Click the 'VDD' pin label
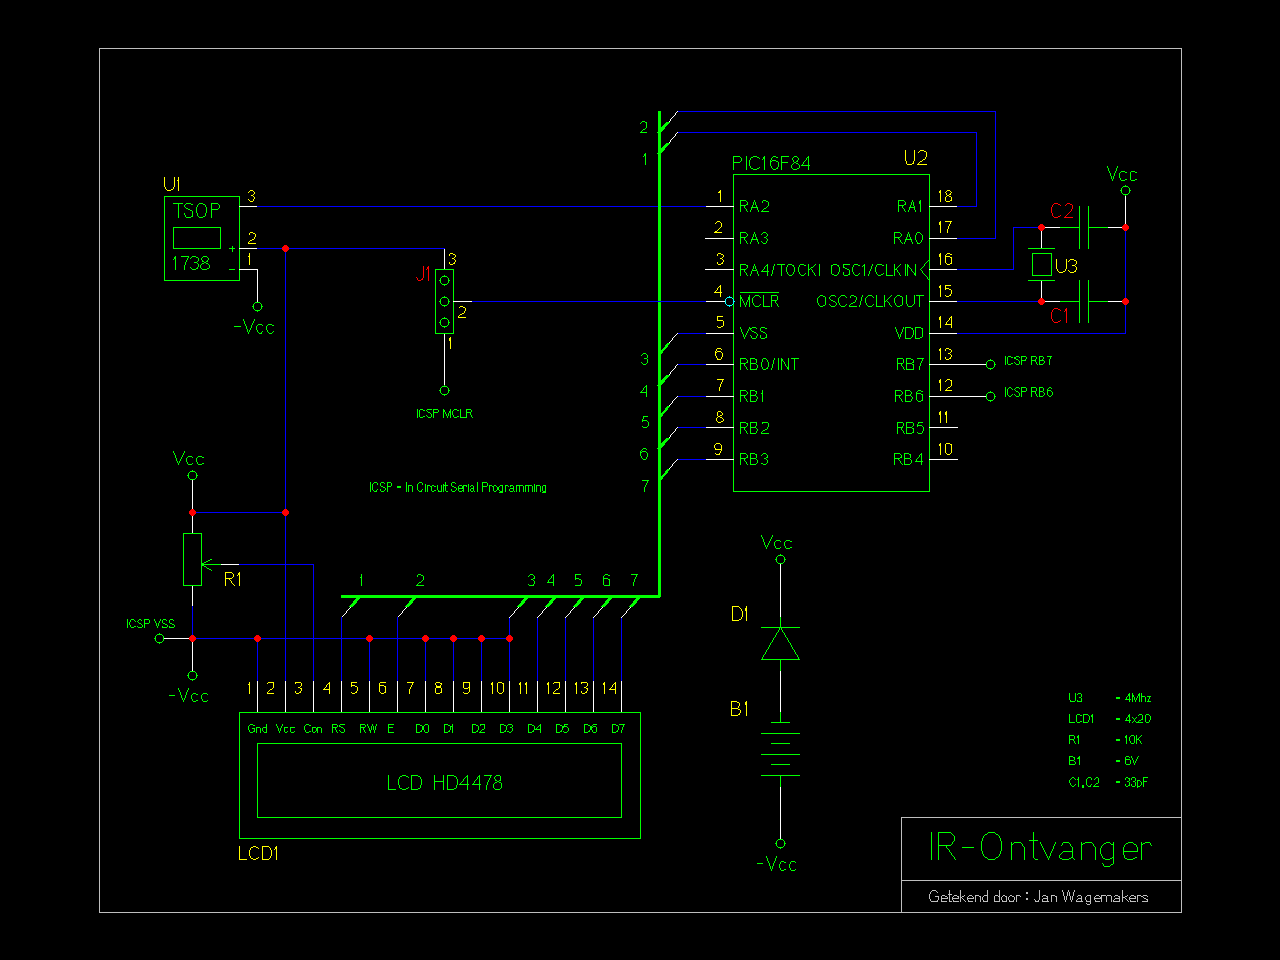 910,334
